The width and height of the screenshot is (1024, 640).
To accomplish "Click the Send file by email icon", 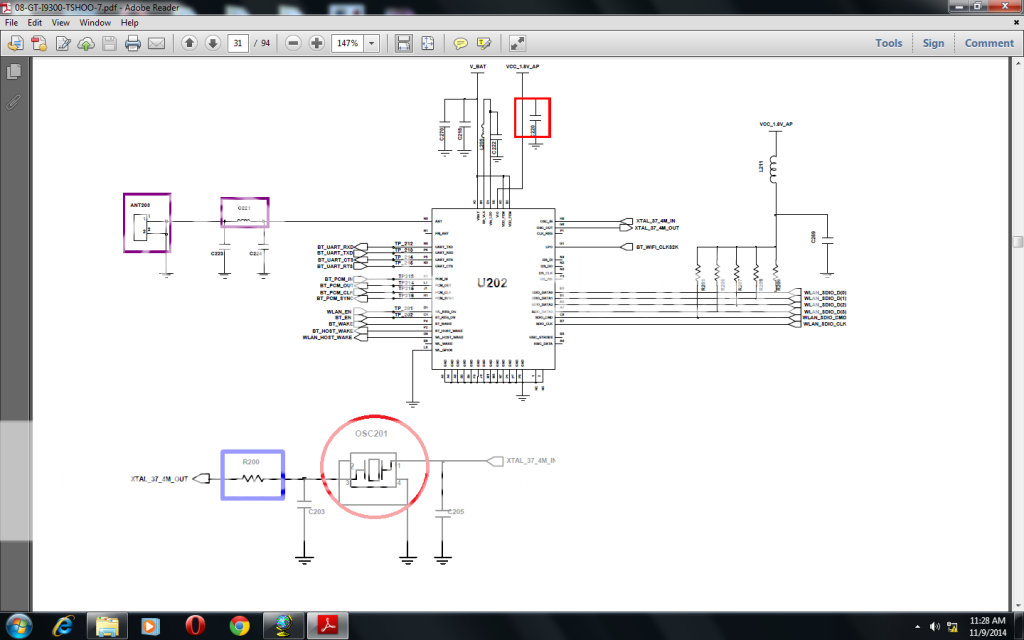I will [x=156, y=43].
